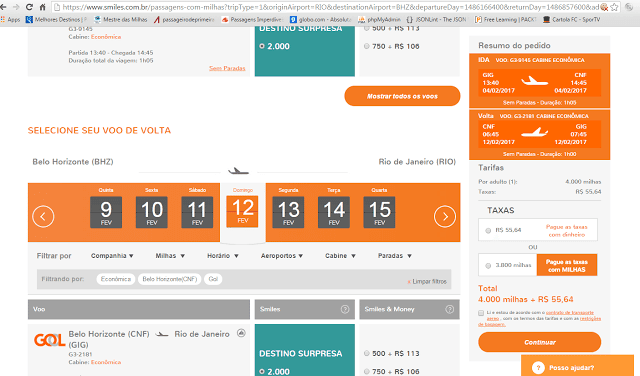640x376 pixels.
Task: Check the contrato de transporte agreement box
Action: (x=481, y=313)
